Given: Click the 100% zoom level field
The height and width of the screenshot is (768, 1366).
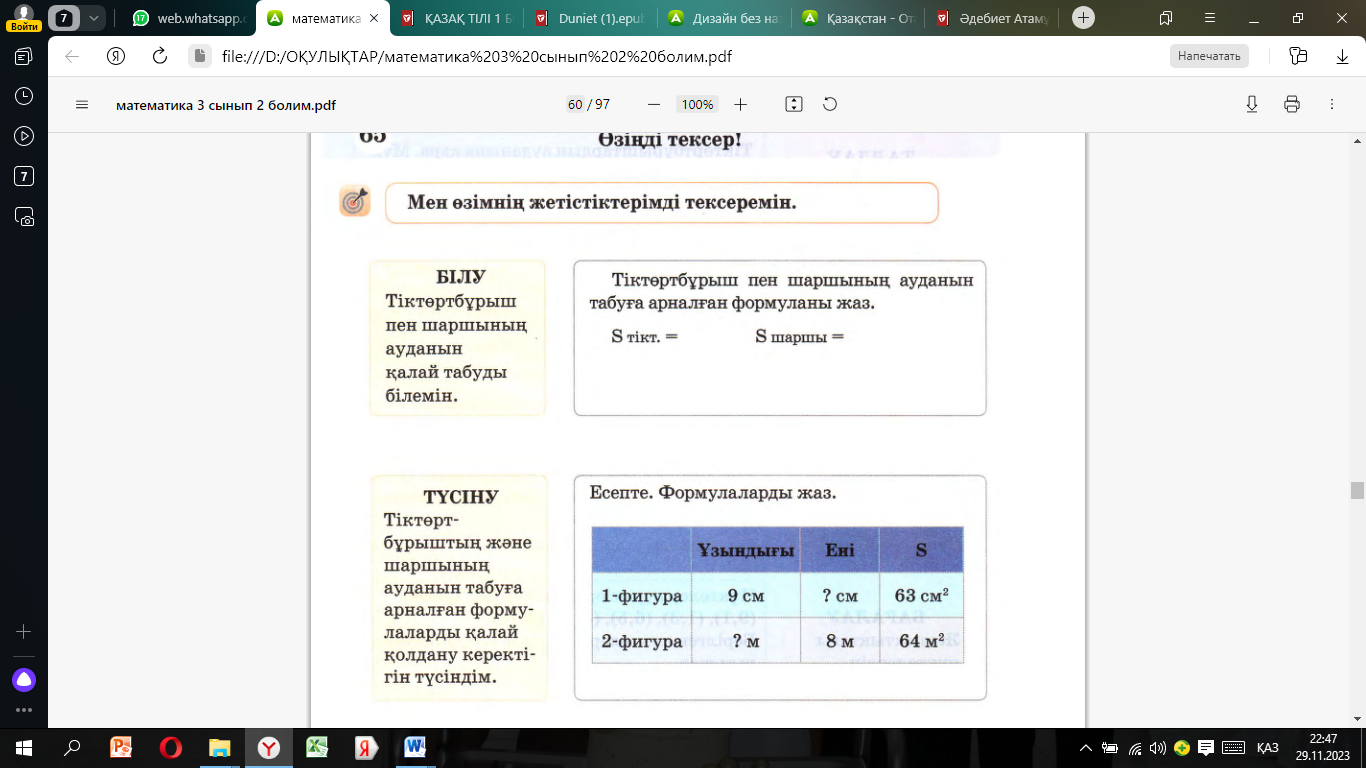Looking at the screenshot, I should [697, 104].
